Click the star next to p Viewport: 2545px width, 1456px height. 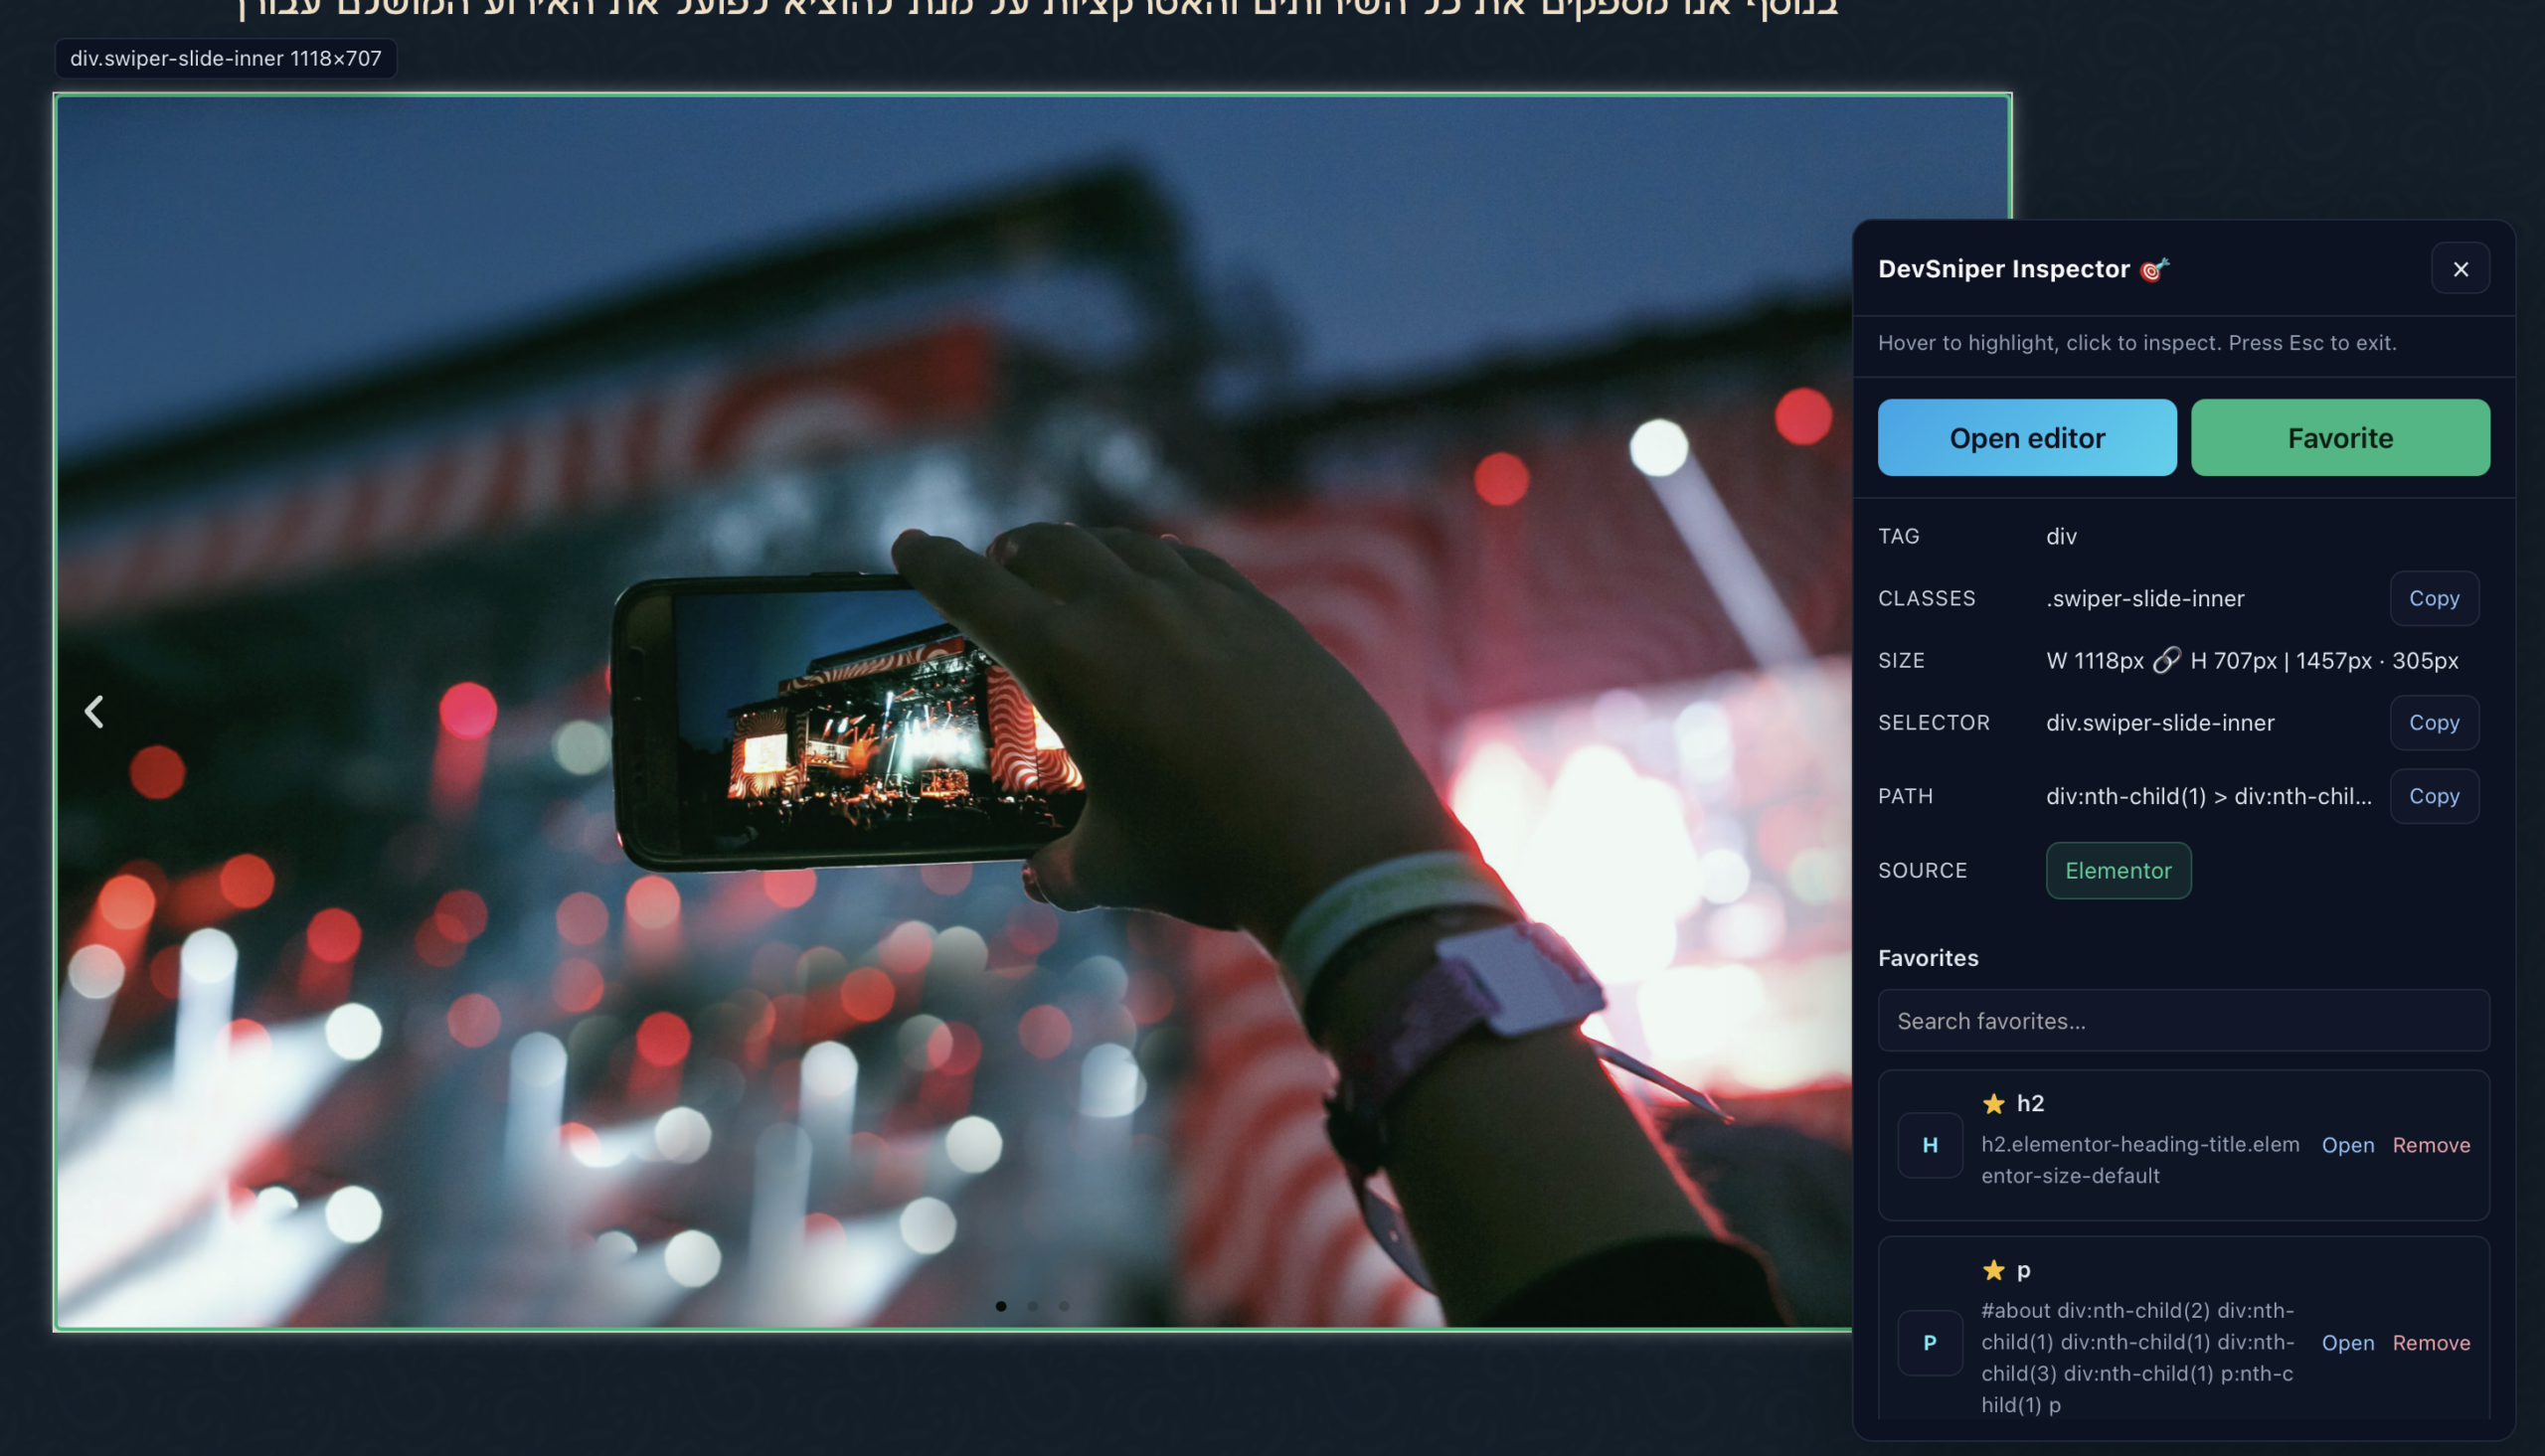coord(1992,1270)
